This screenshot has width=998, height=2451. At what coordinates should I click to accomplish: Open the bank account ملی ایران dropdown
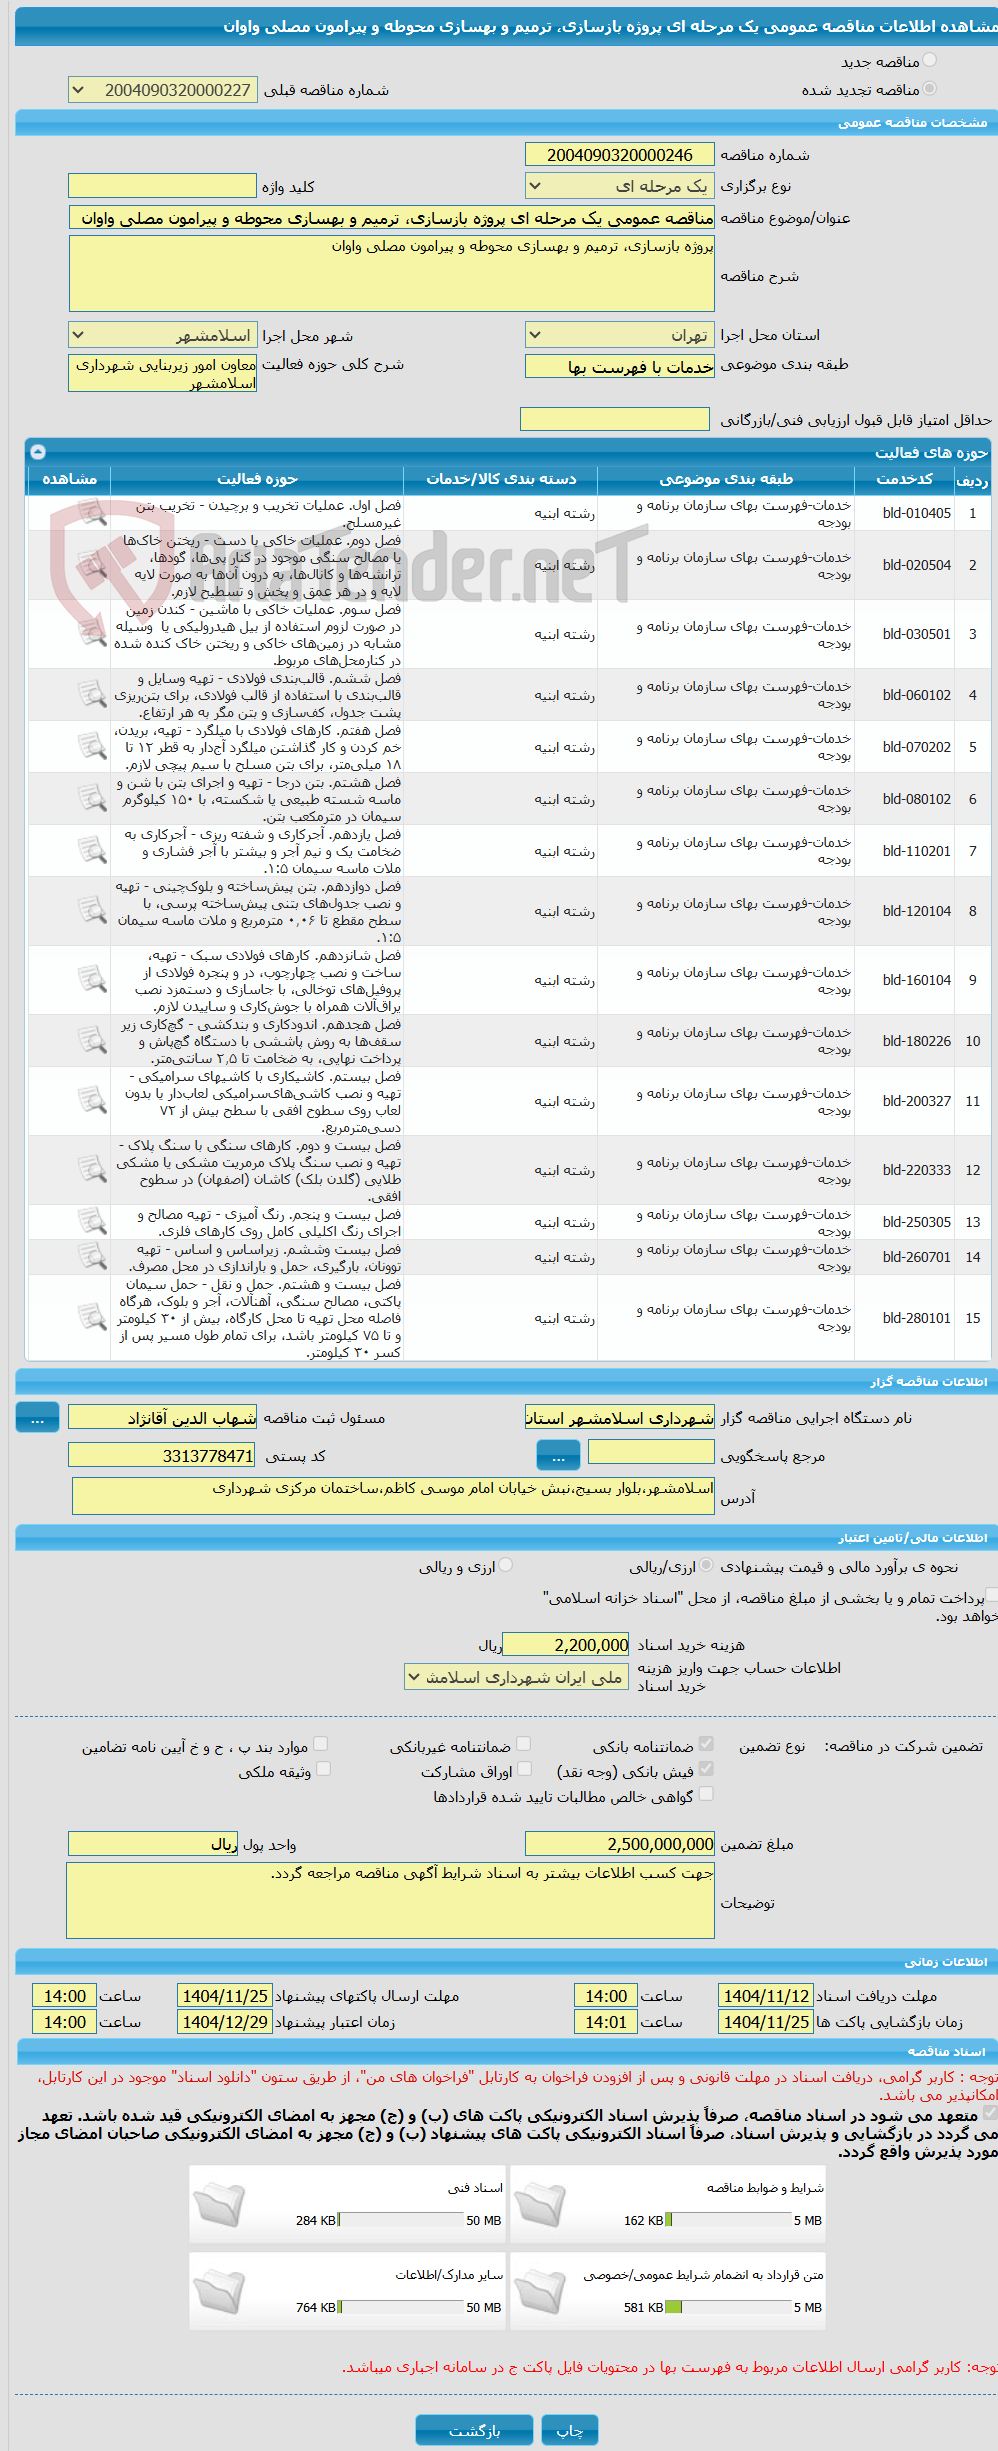tap(516, 1677)
